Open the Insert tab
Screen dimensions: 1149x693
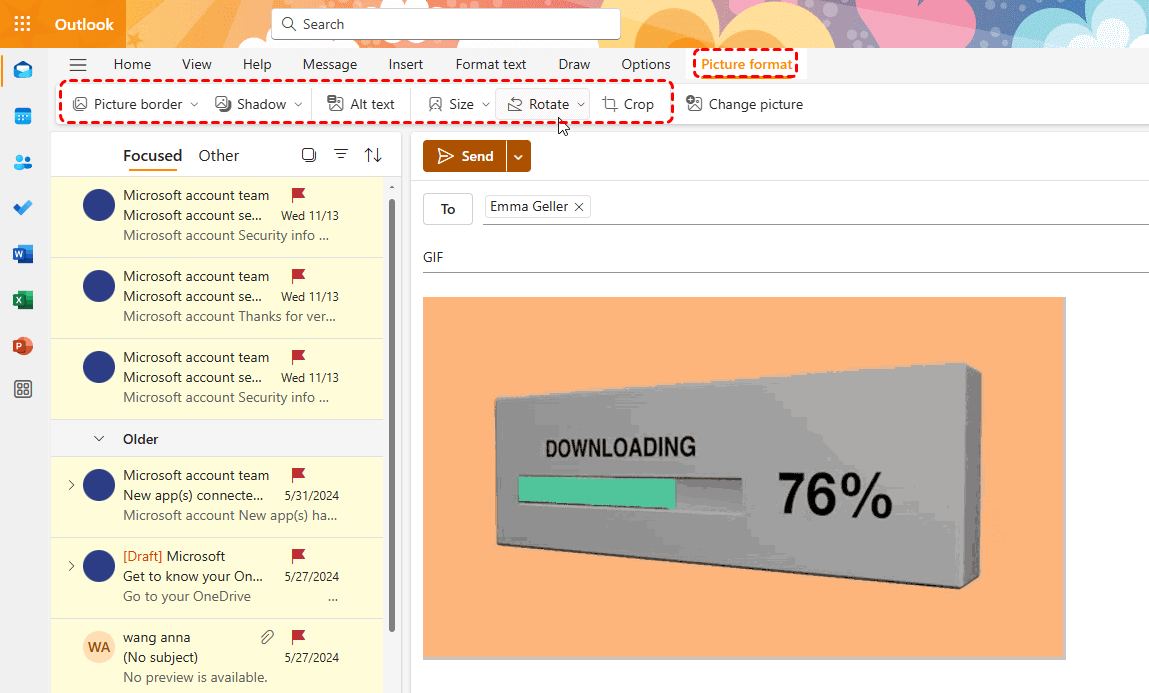[x=406, y=64]
